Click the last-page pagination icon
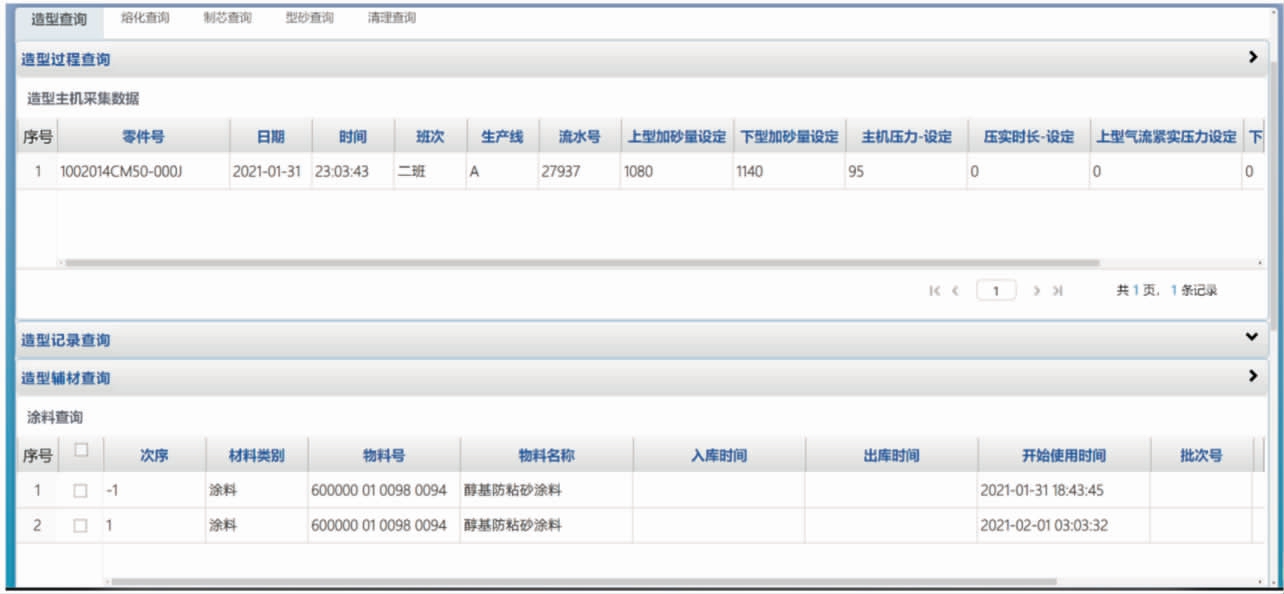The image size is (1284, 594). [x=1057, y=288]
